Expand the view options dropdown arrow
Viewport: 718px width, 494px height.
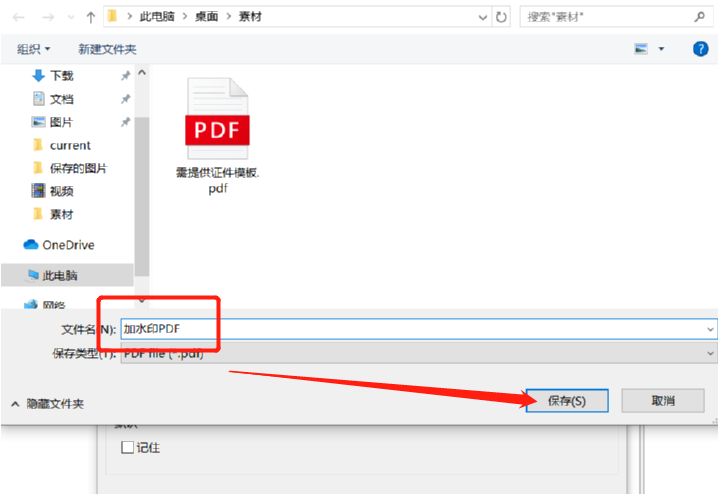(x=661, y=49)
